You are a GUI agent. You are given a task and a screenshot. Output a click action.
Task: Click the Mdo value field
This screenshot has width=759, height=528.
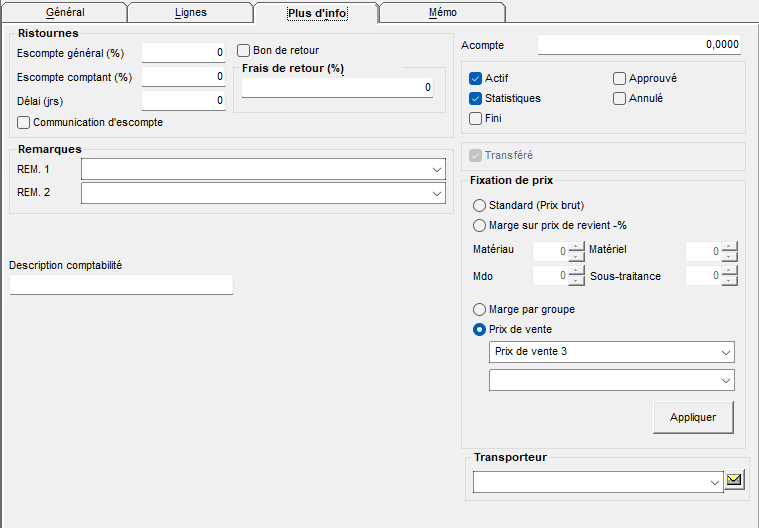[550, 275]
